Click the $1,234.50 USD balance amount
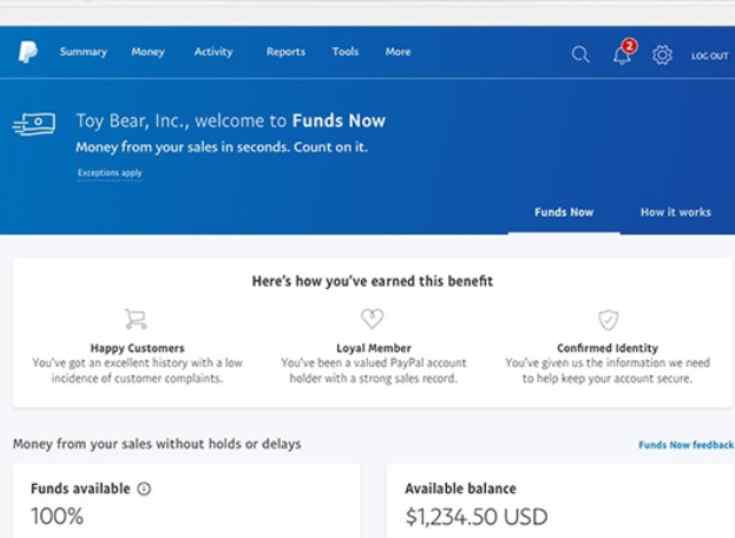The width and height of the screenshot is (735, 538). pos(476,517)
